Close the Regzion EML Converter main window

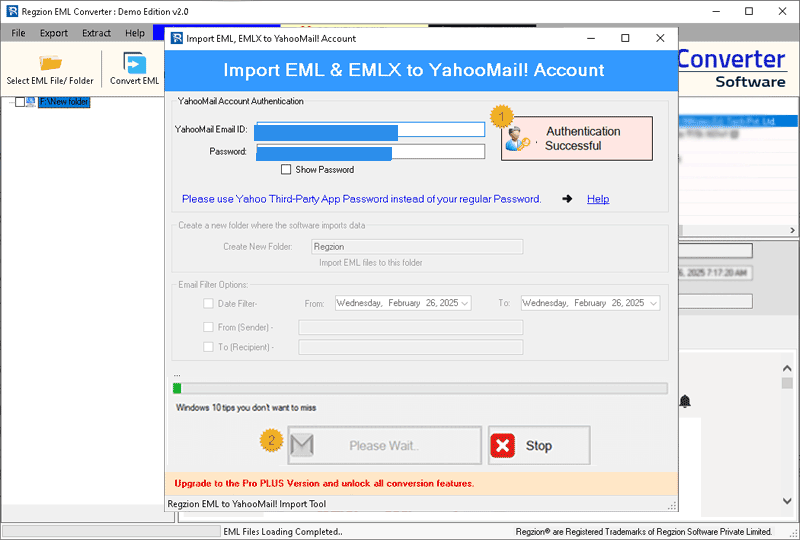[x=782, y=11]
